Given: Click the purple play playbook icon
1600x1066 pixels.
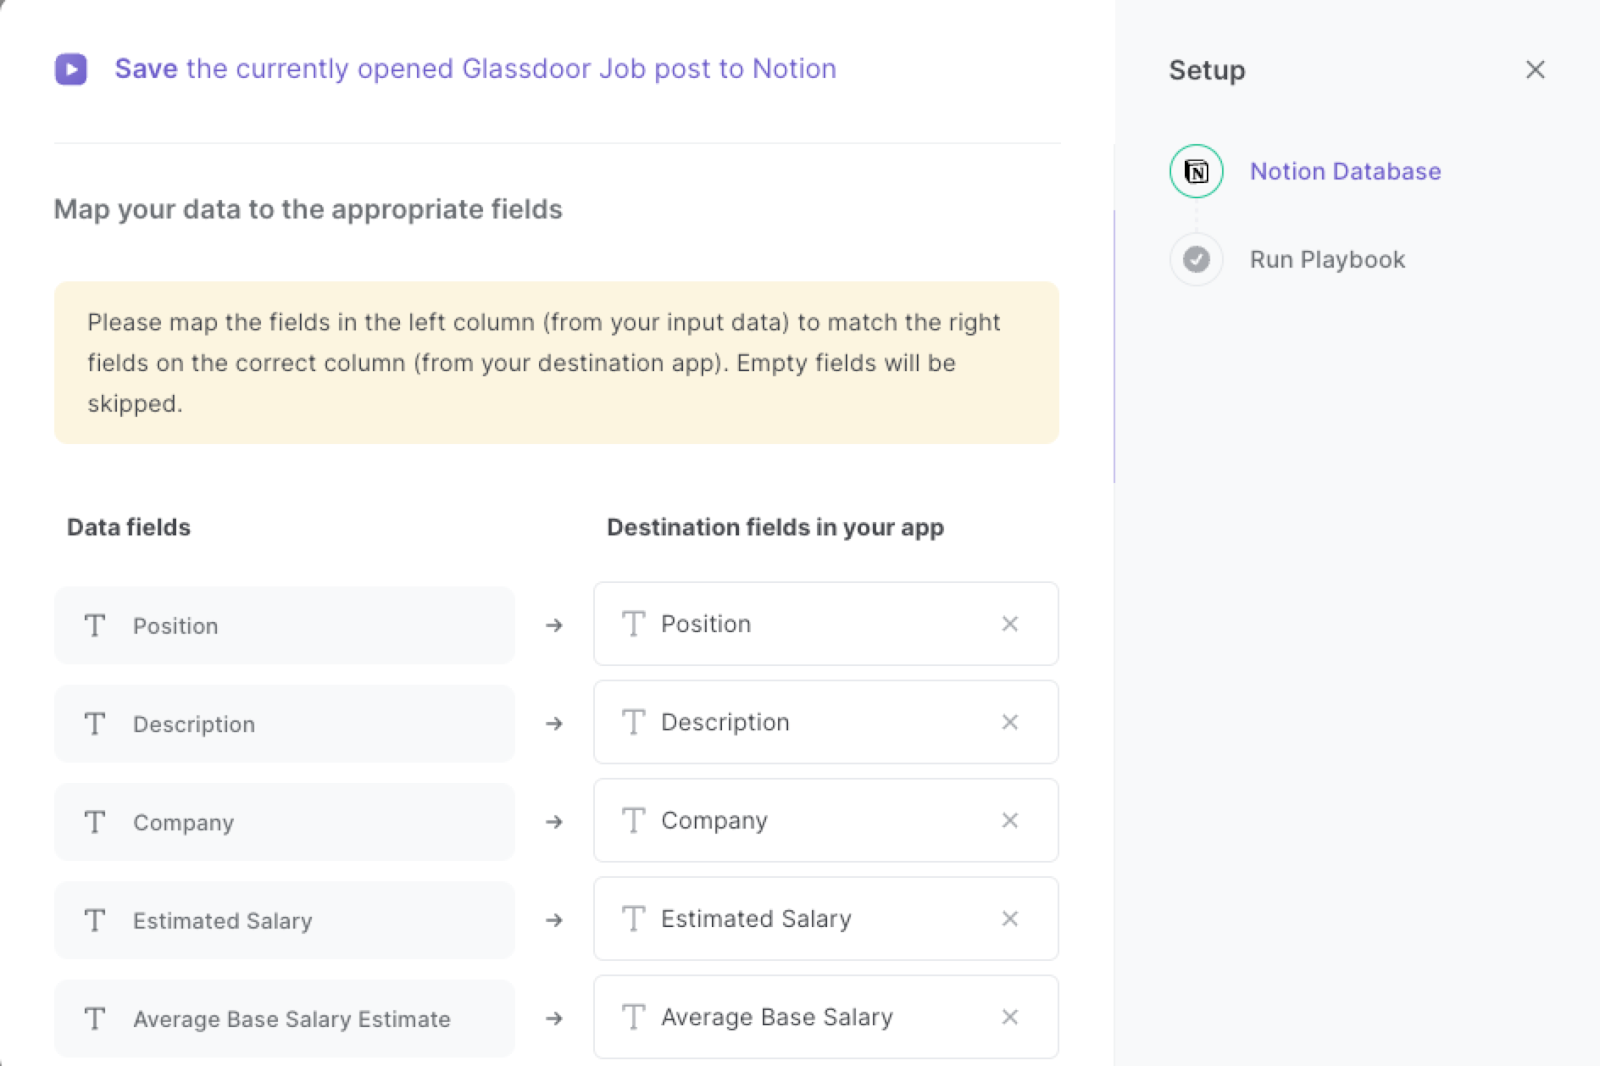Looking at the screenshot, I should pos(71,69).
